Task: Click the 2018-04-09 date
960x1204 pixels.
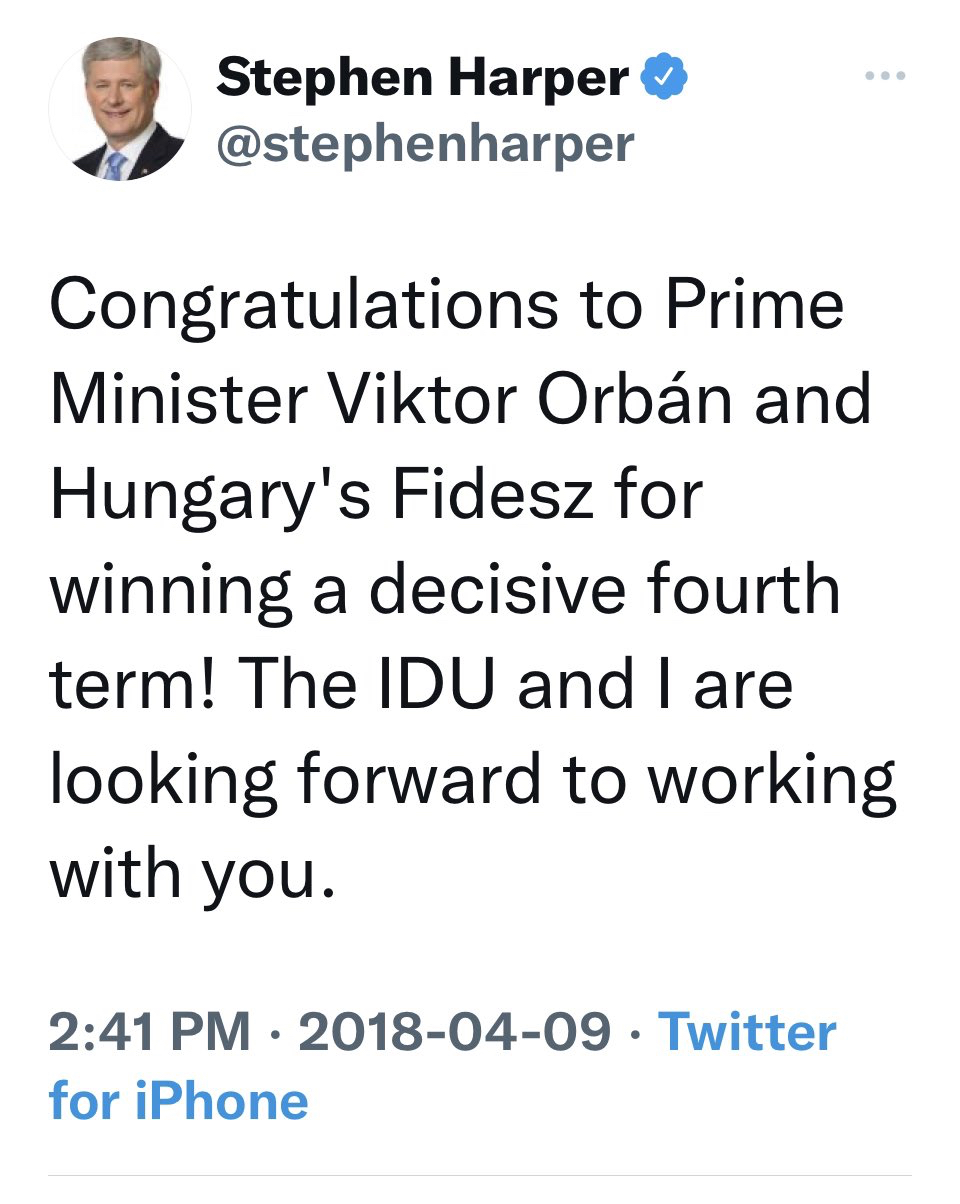Action: pyautogui.click(x=455, y=1031)
